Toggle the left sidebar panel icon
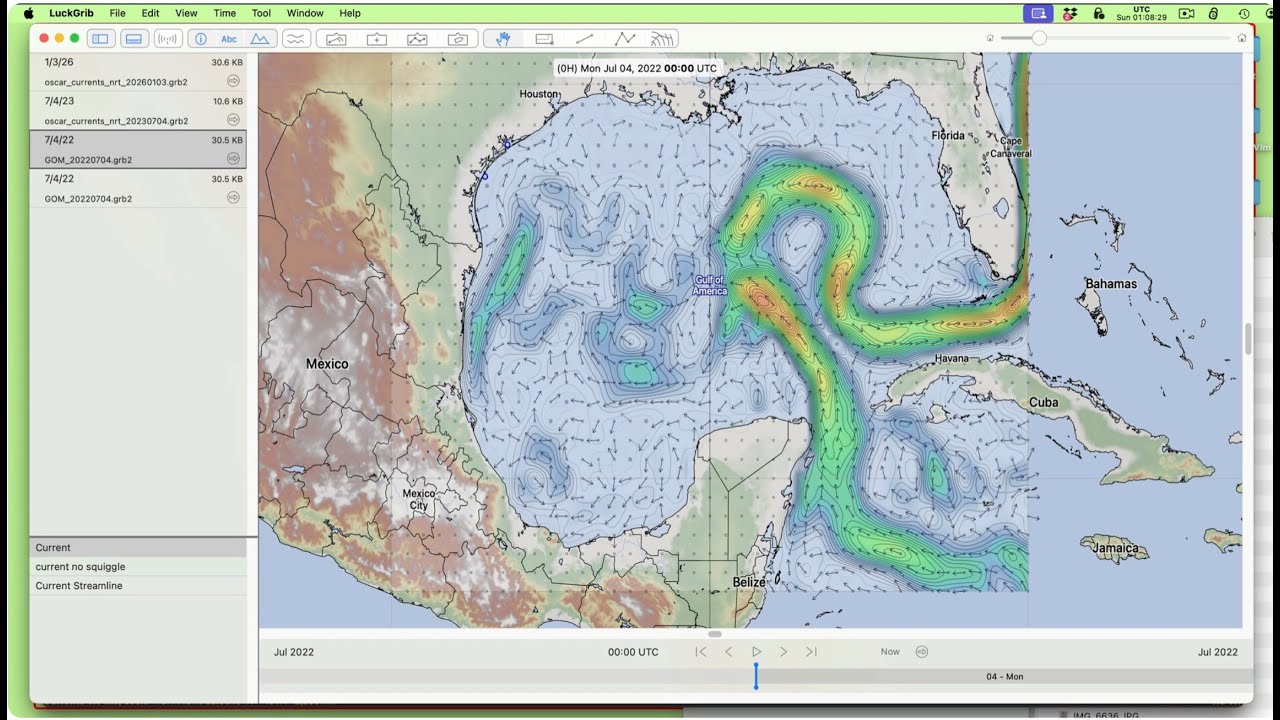This screenshot has height=720, width=1280. pos(100,39)
